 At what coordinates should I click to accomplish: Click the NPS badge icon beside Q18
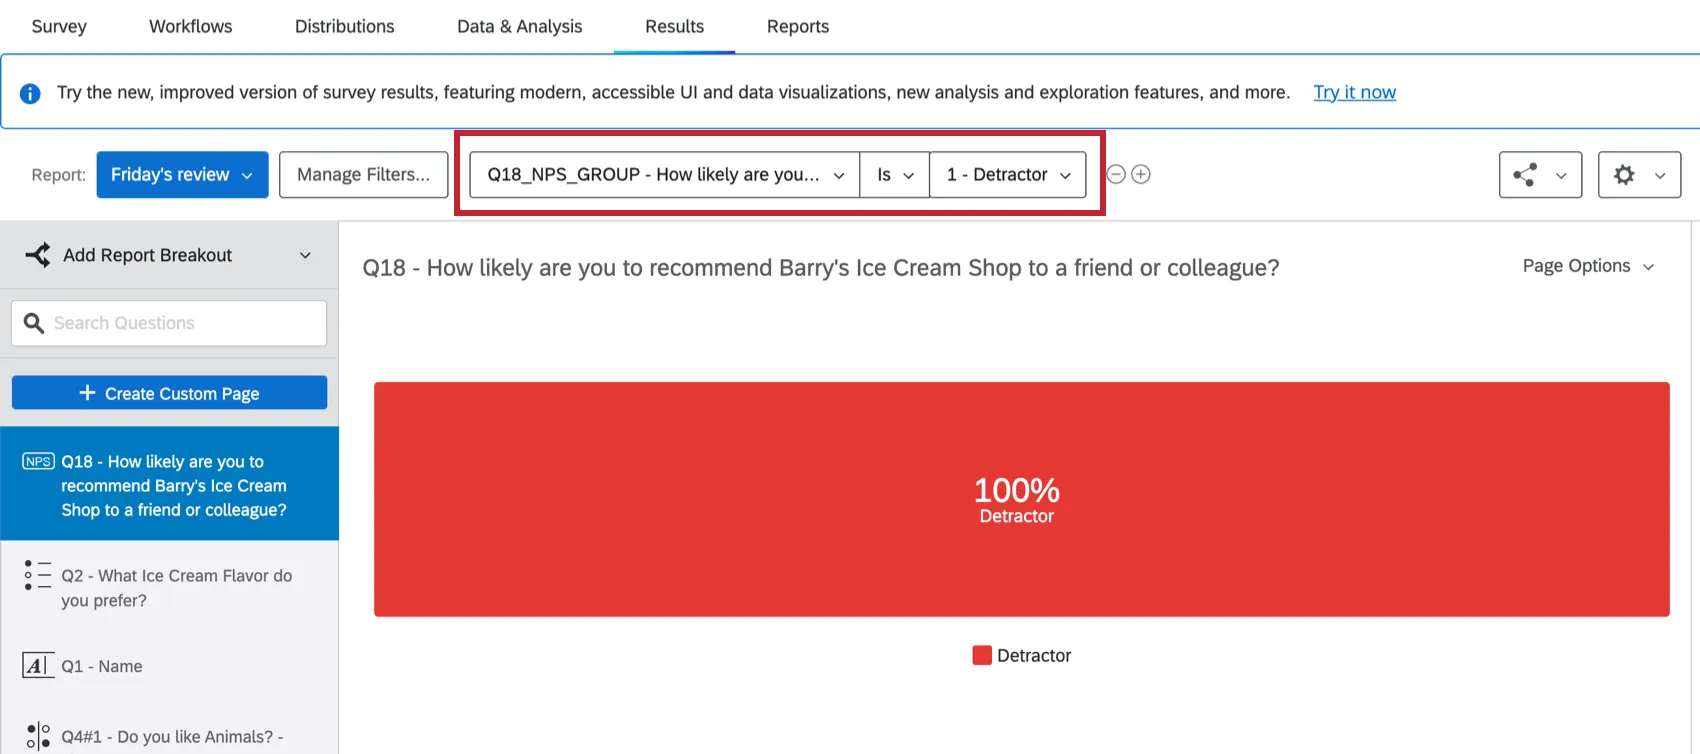coord(37,461)
